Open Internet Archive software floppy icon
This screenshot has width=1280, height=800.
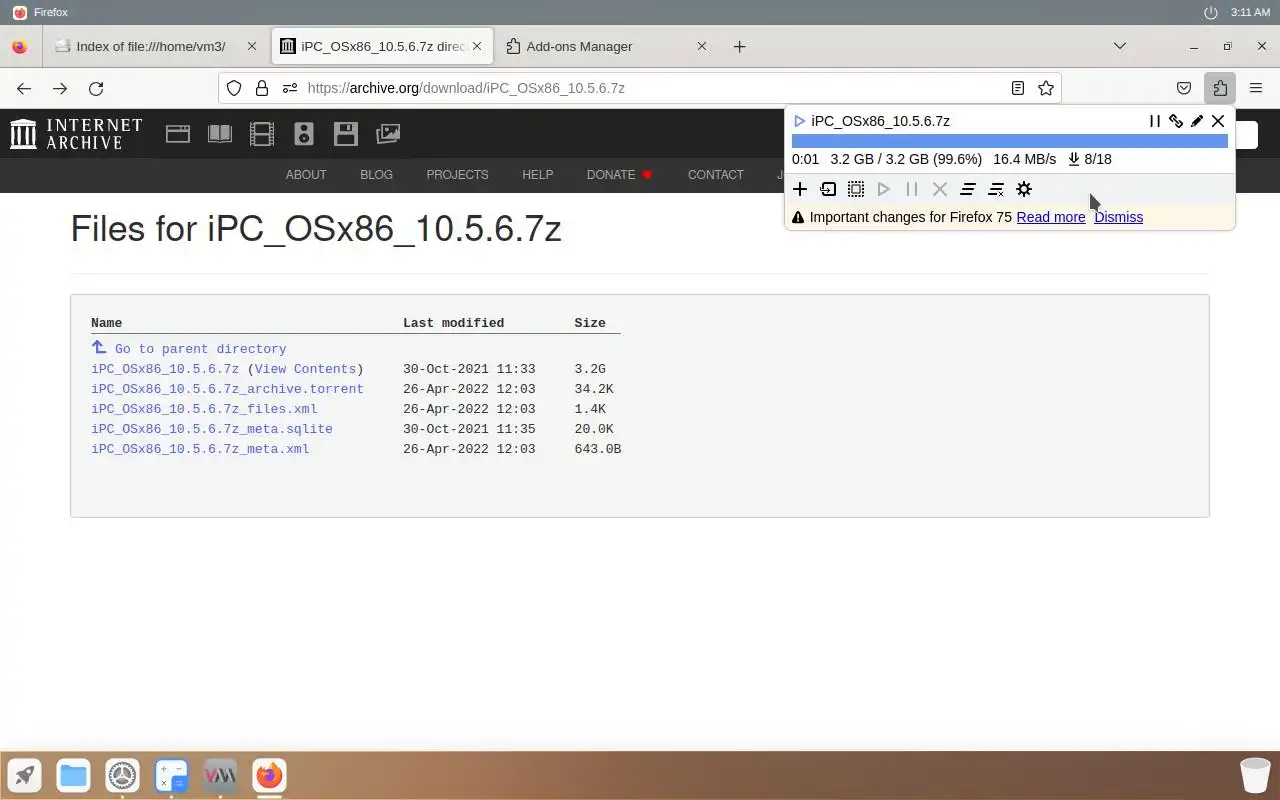[x=346, y=134]
